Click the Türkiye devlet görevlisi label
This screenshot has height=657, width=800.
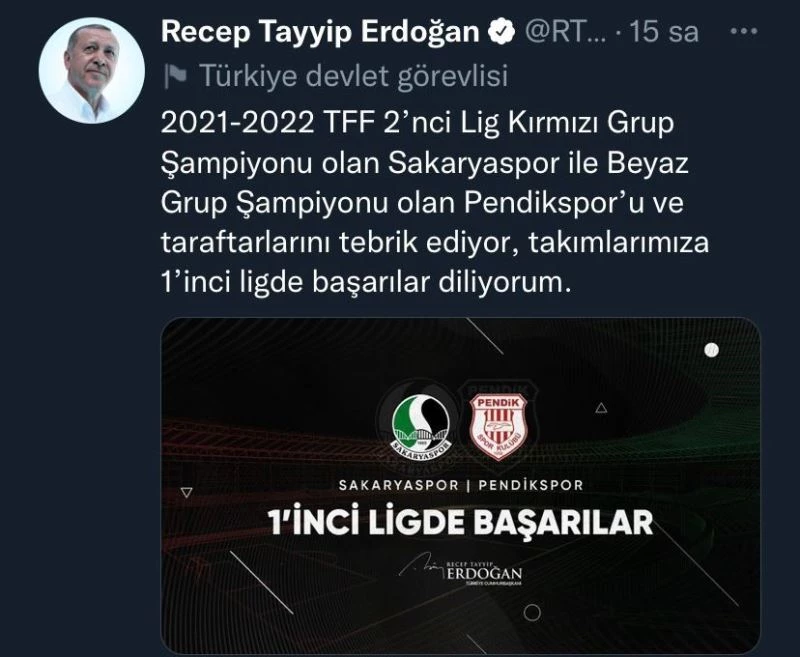pos(354,76)
